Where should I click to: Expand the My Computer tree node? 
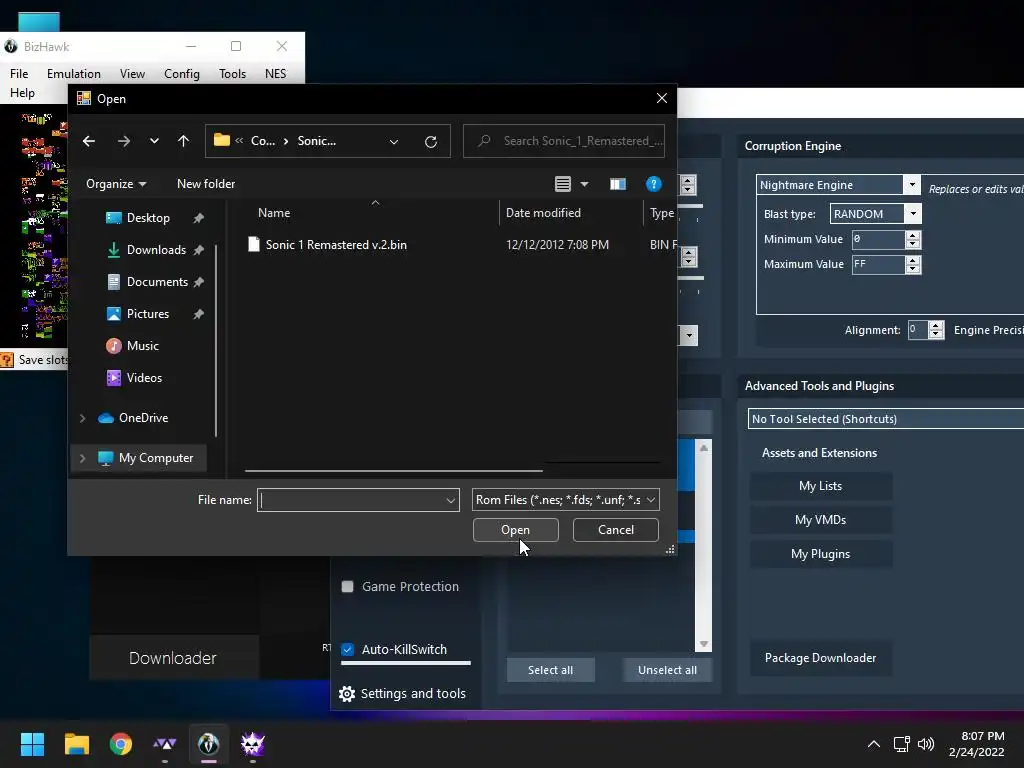pos(82,458)
